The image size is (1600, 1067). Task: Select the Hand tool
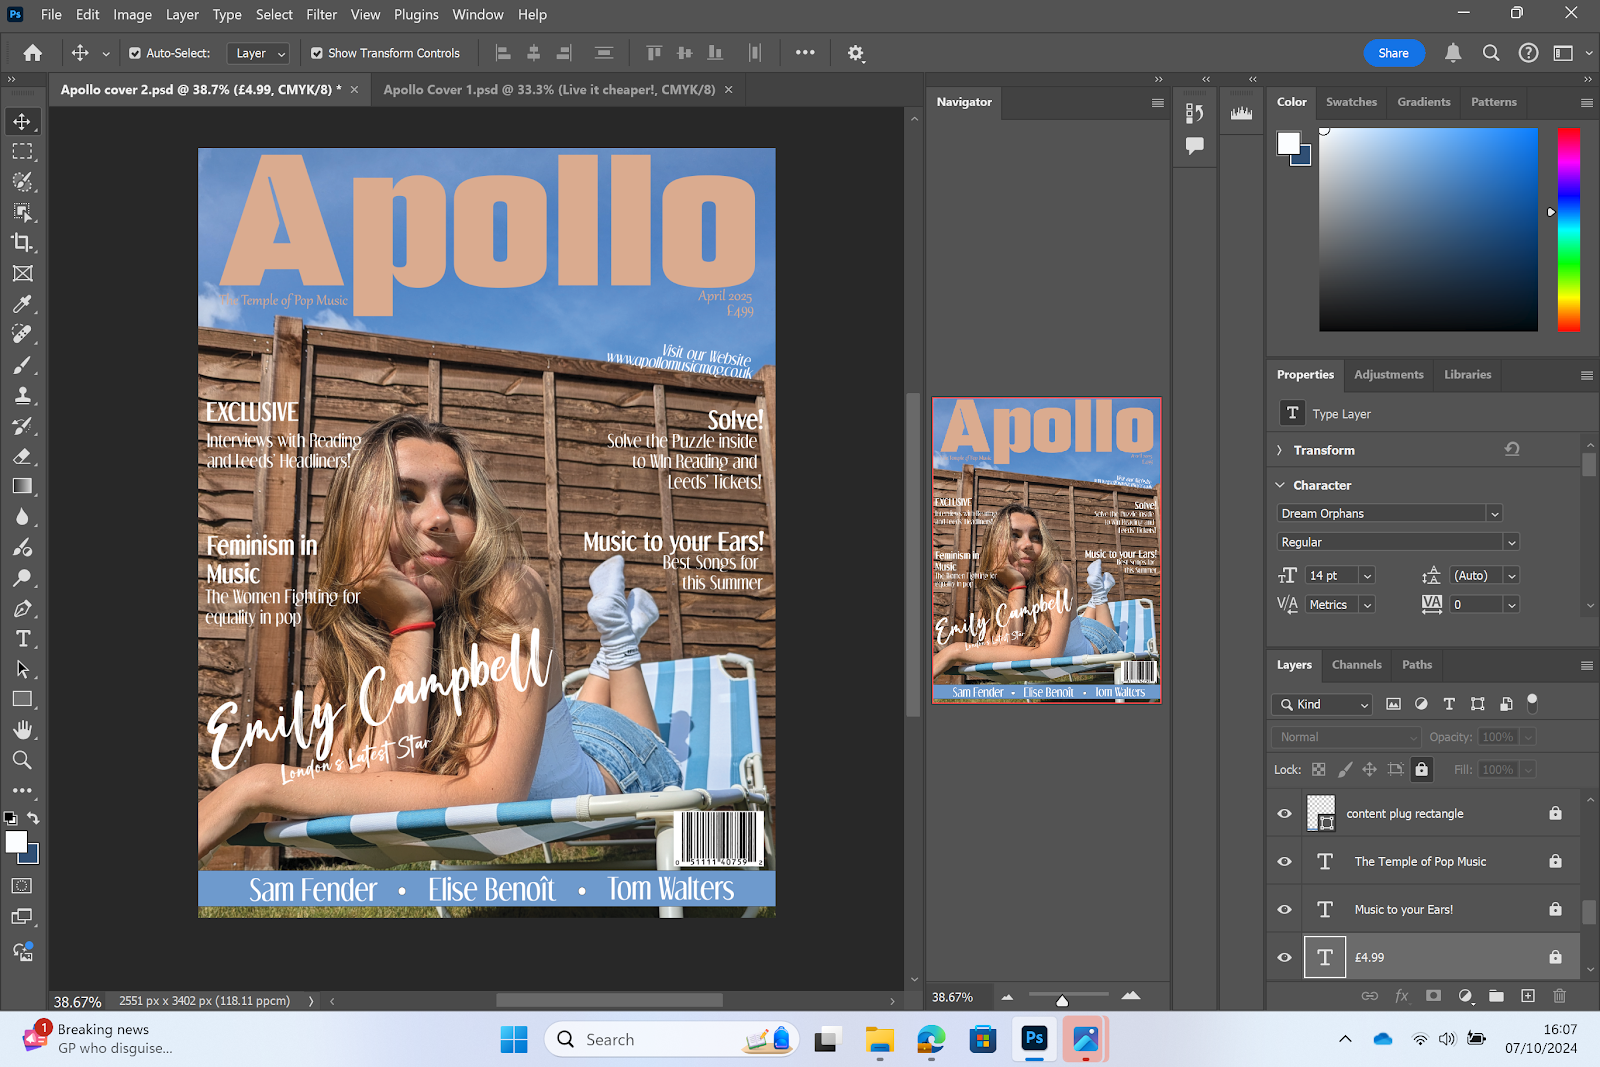click(x=22, y=730)
